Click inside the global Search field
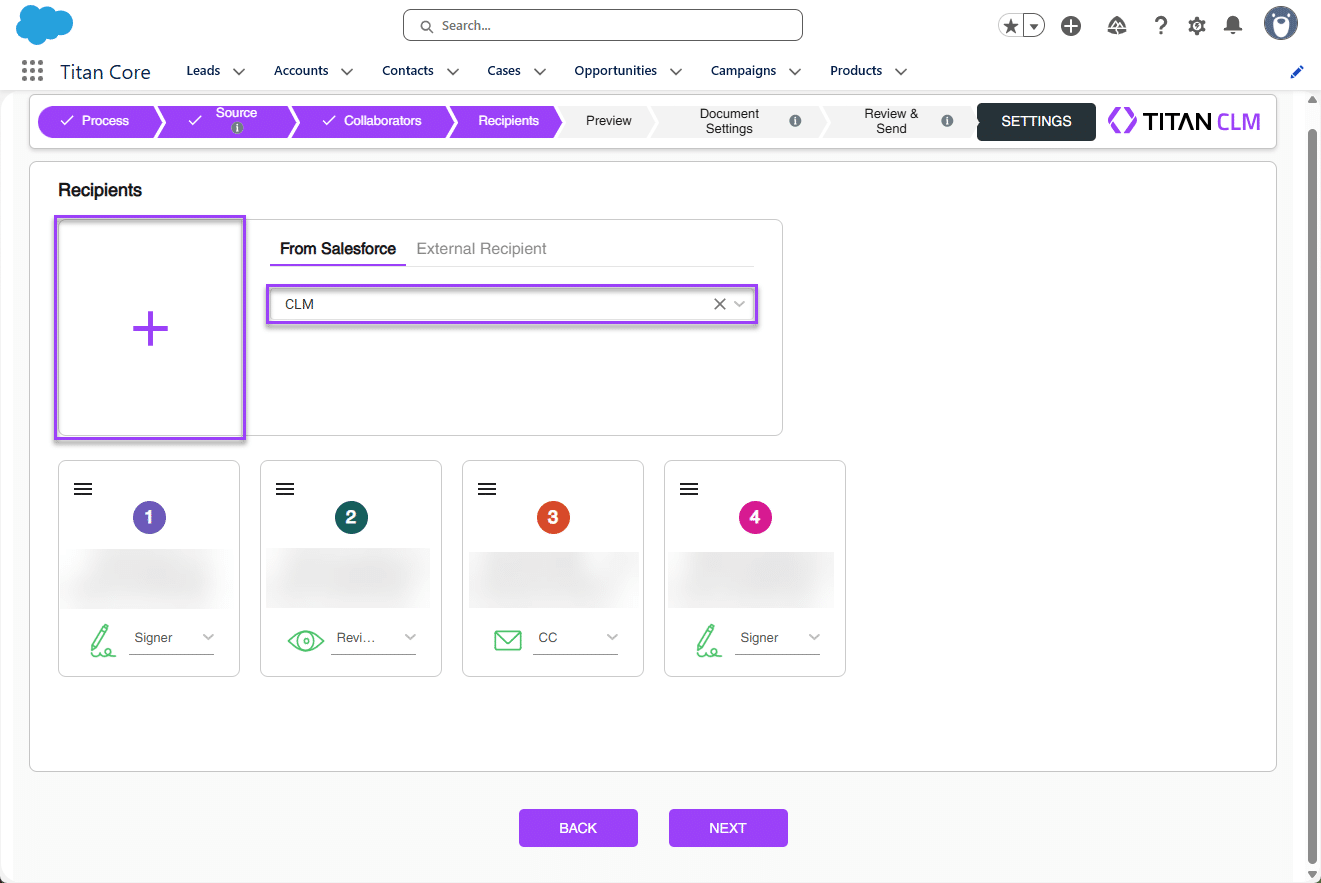Viewport: 1321px width, 883px height. 602,25
